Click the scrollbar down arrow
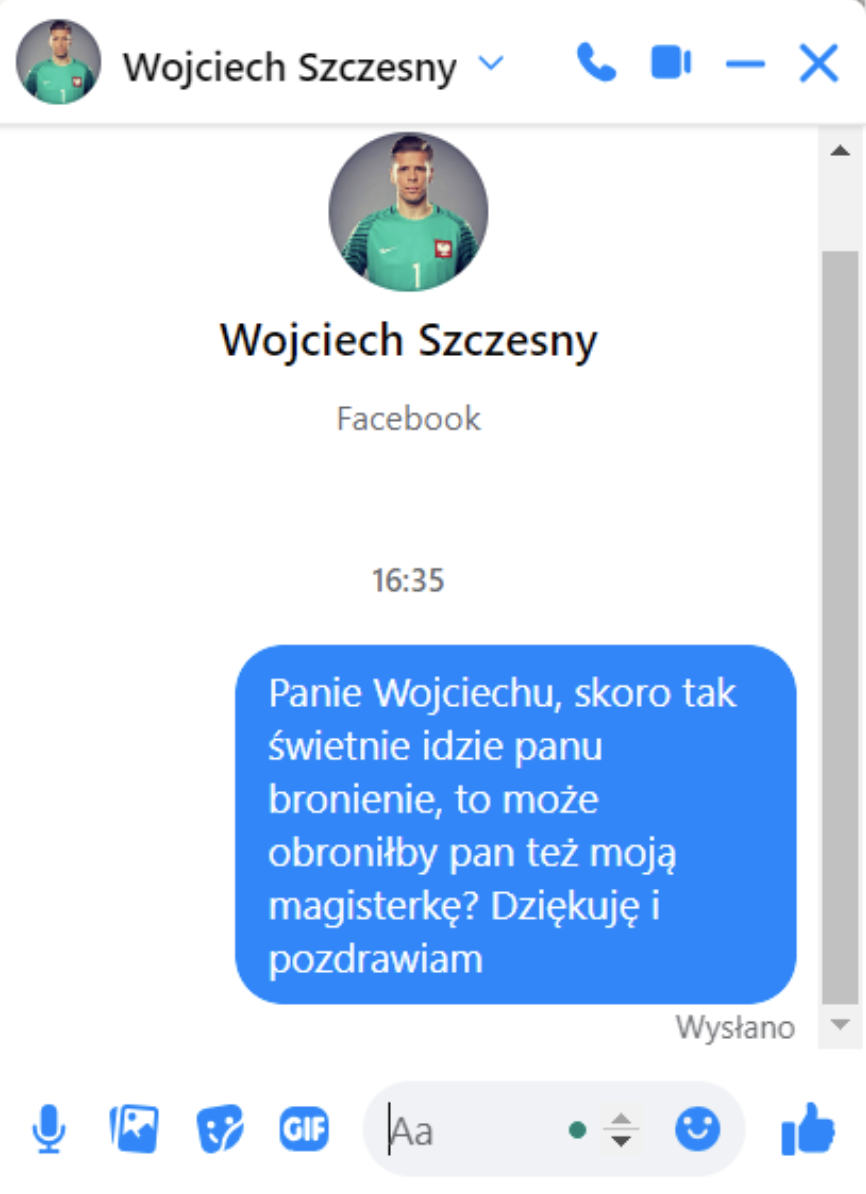The height and width of the screenshot is (1194, 866). 840,1025
